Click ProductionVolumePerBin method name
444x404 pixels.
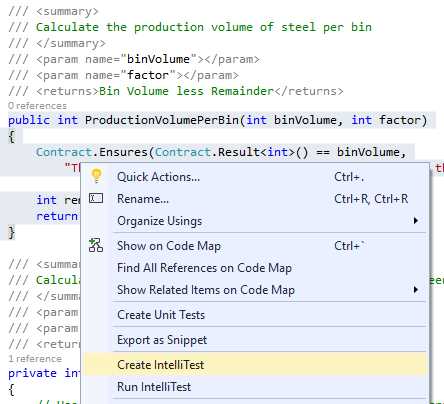coord(162,120)
